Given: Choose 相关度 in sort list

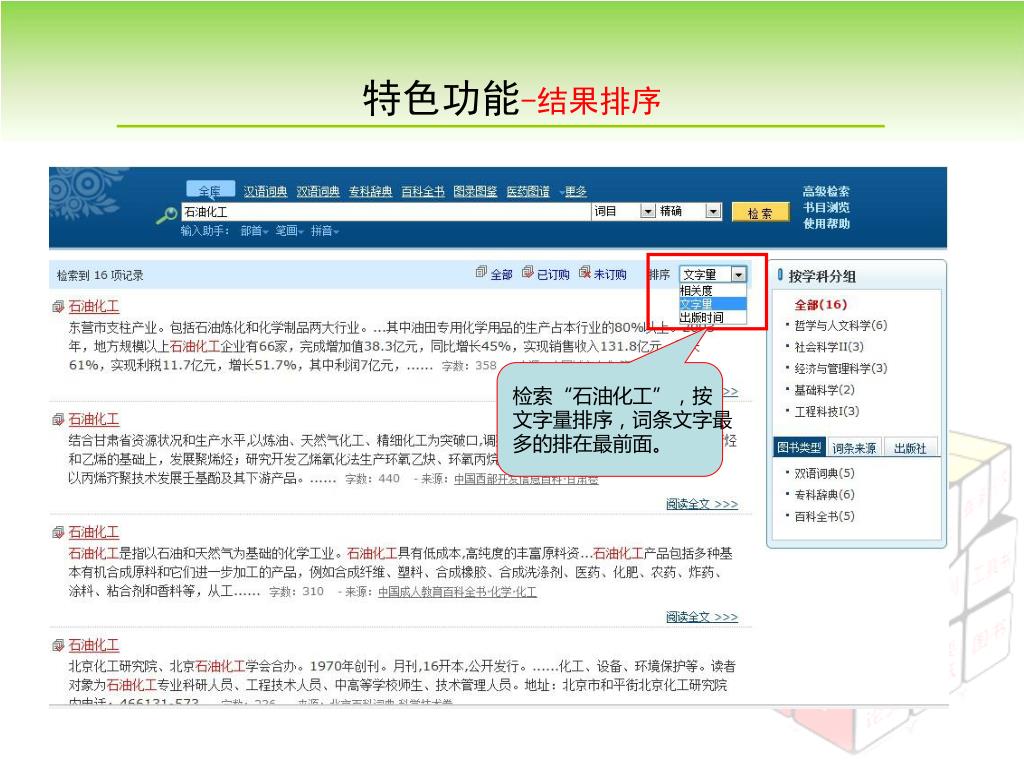Looking at the screenshot, I should tap(712, 291).
